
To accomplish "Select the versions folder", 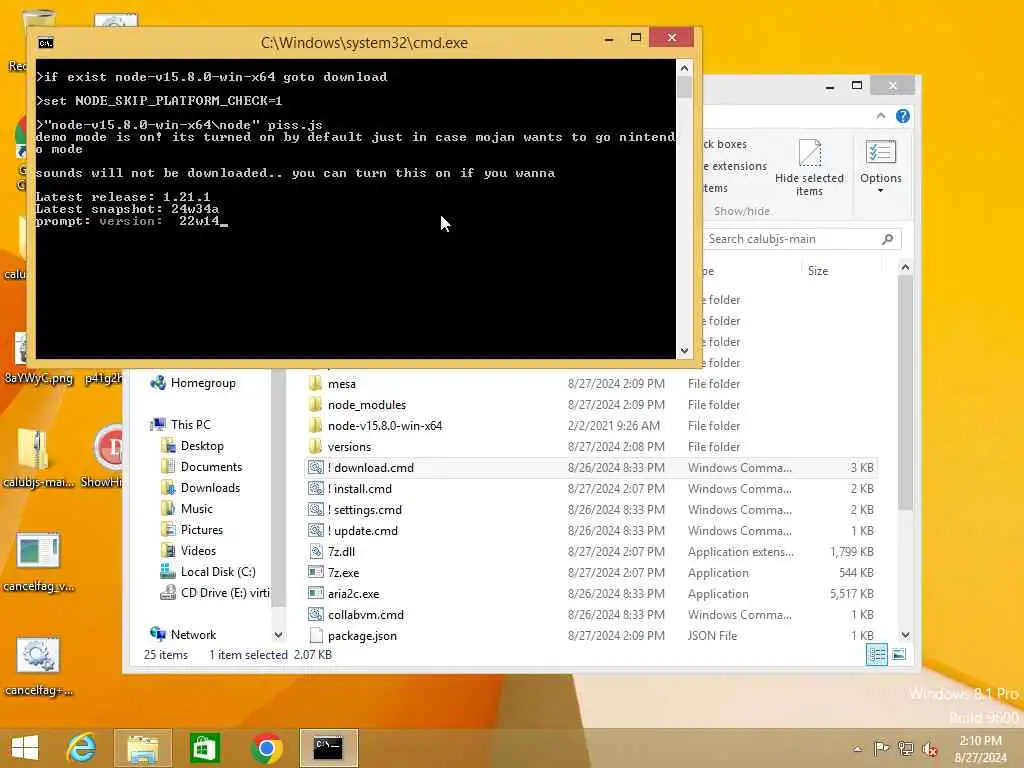I will [x=592, y=447].
